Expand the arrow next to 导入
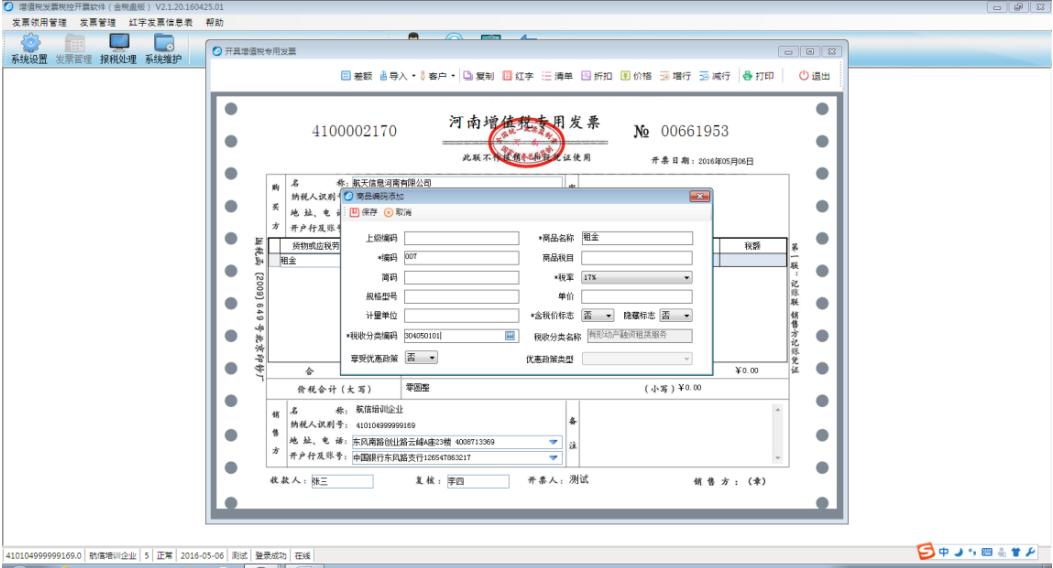The width and height of the screenshot is (1053, 568). point(414,76)
